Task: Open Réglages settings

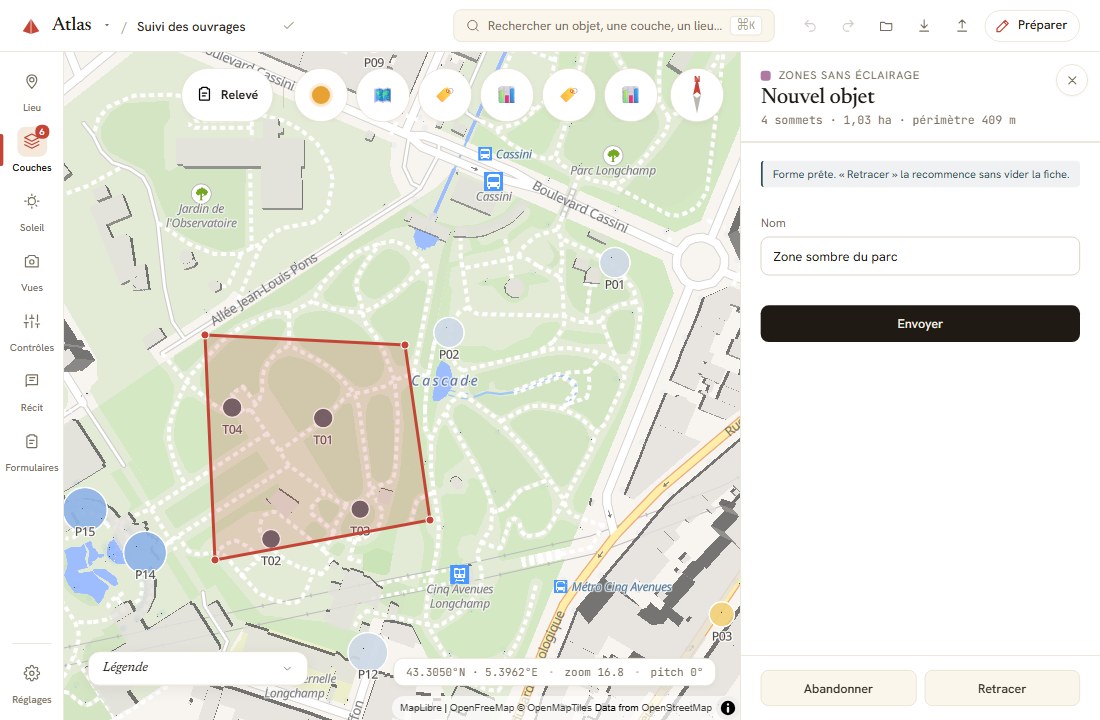Action: pos(32,684)
